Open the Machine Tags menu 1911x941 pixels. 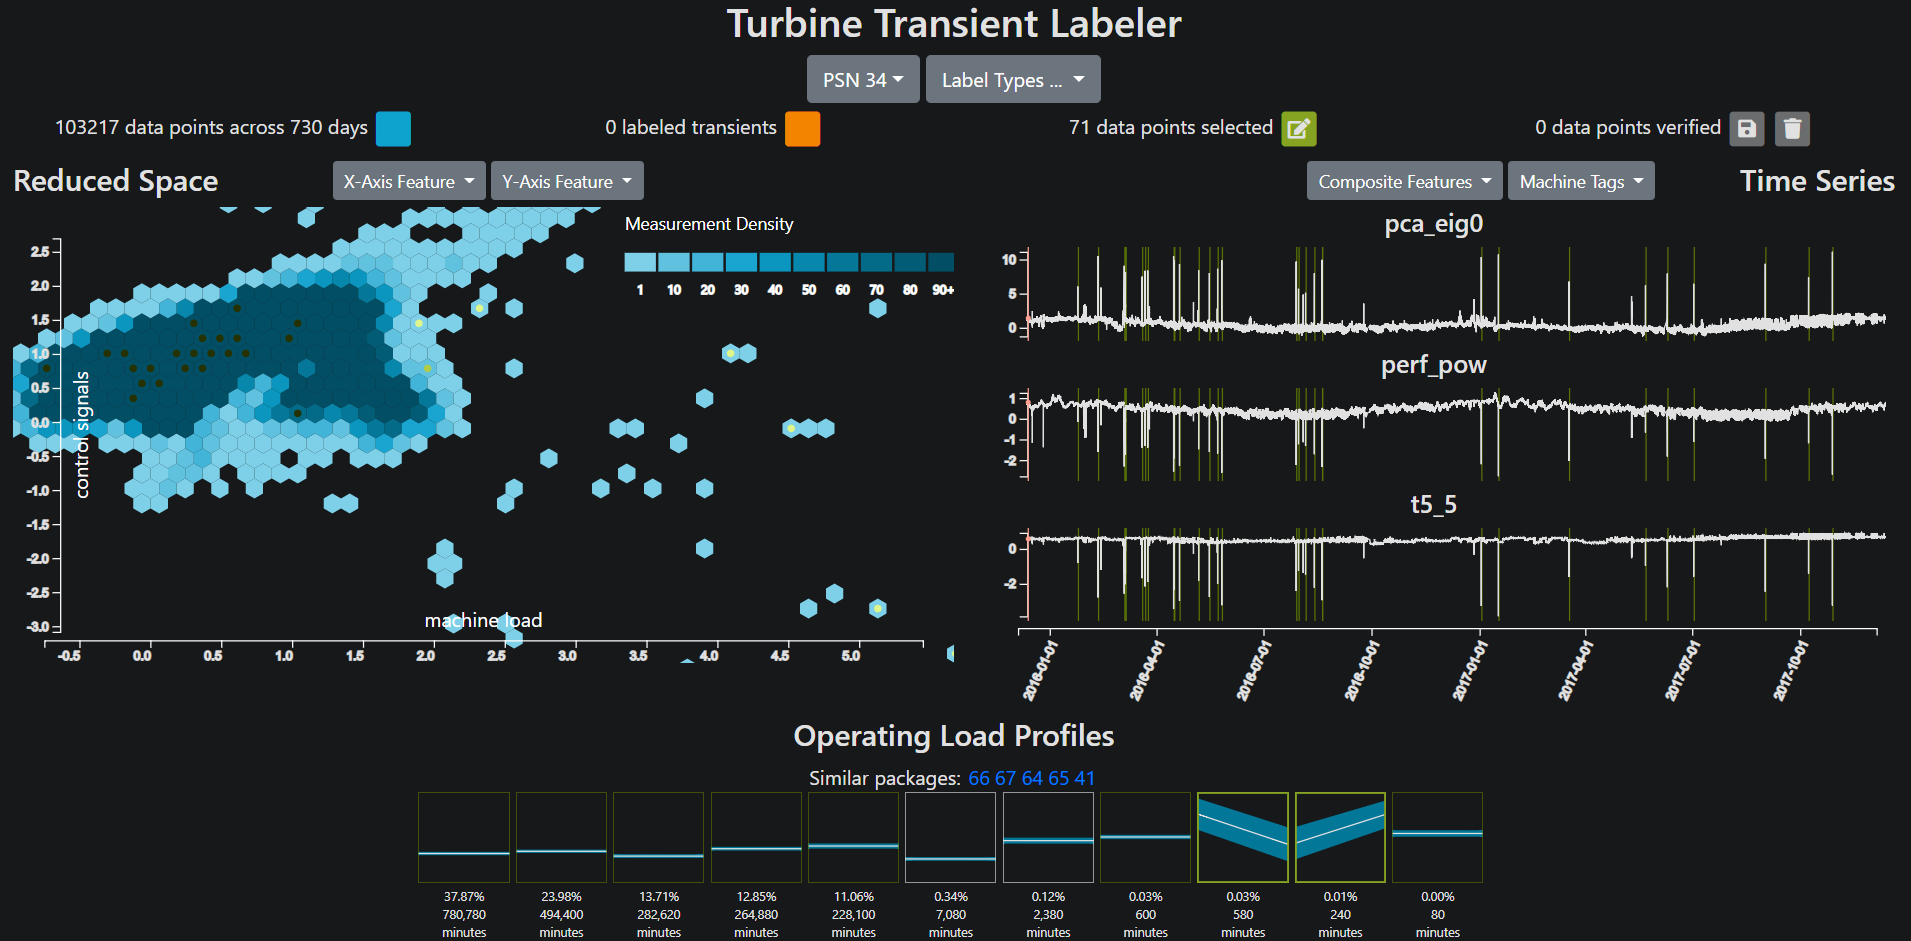point(1581,181)
